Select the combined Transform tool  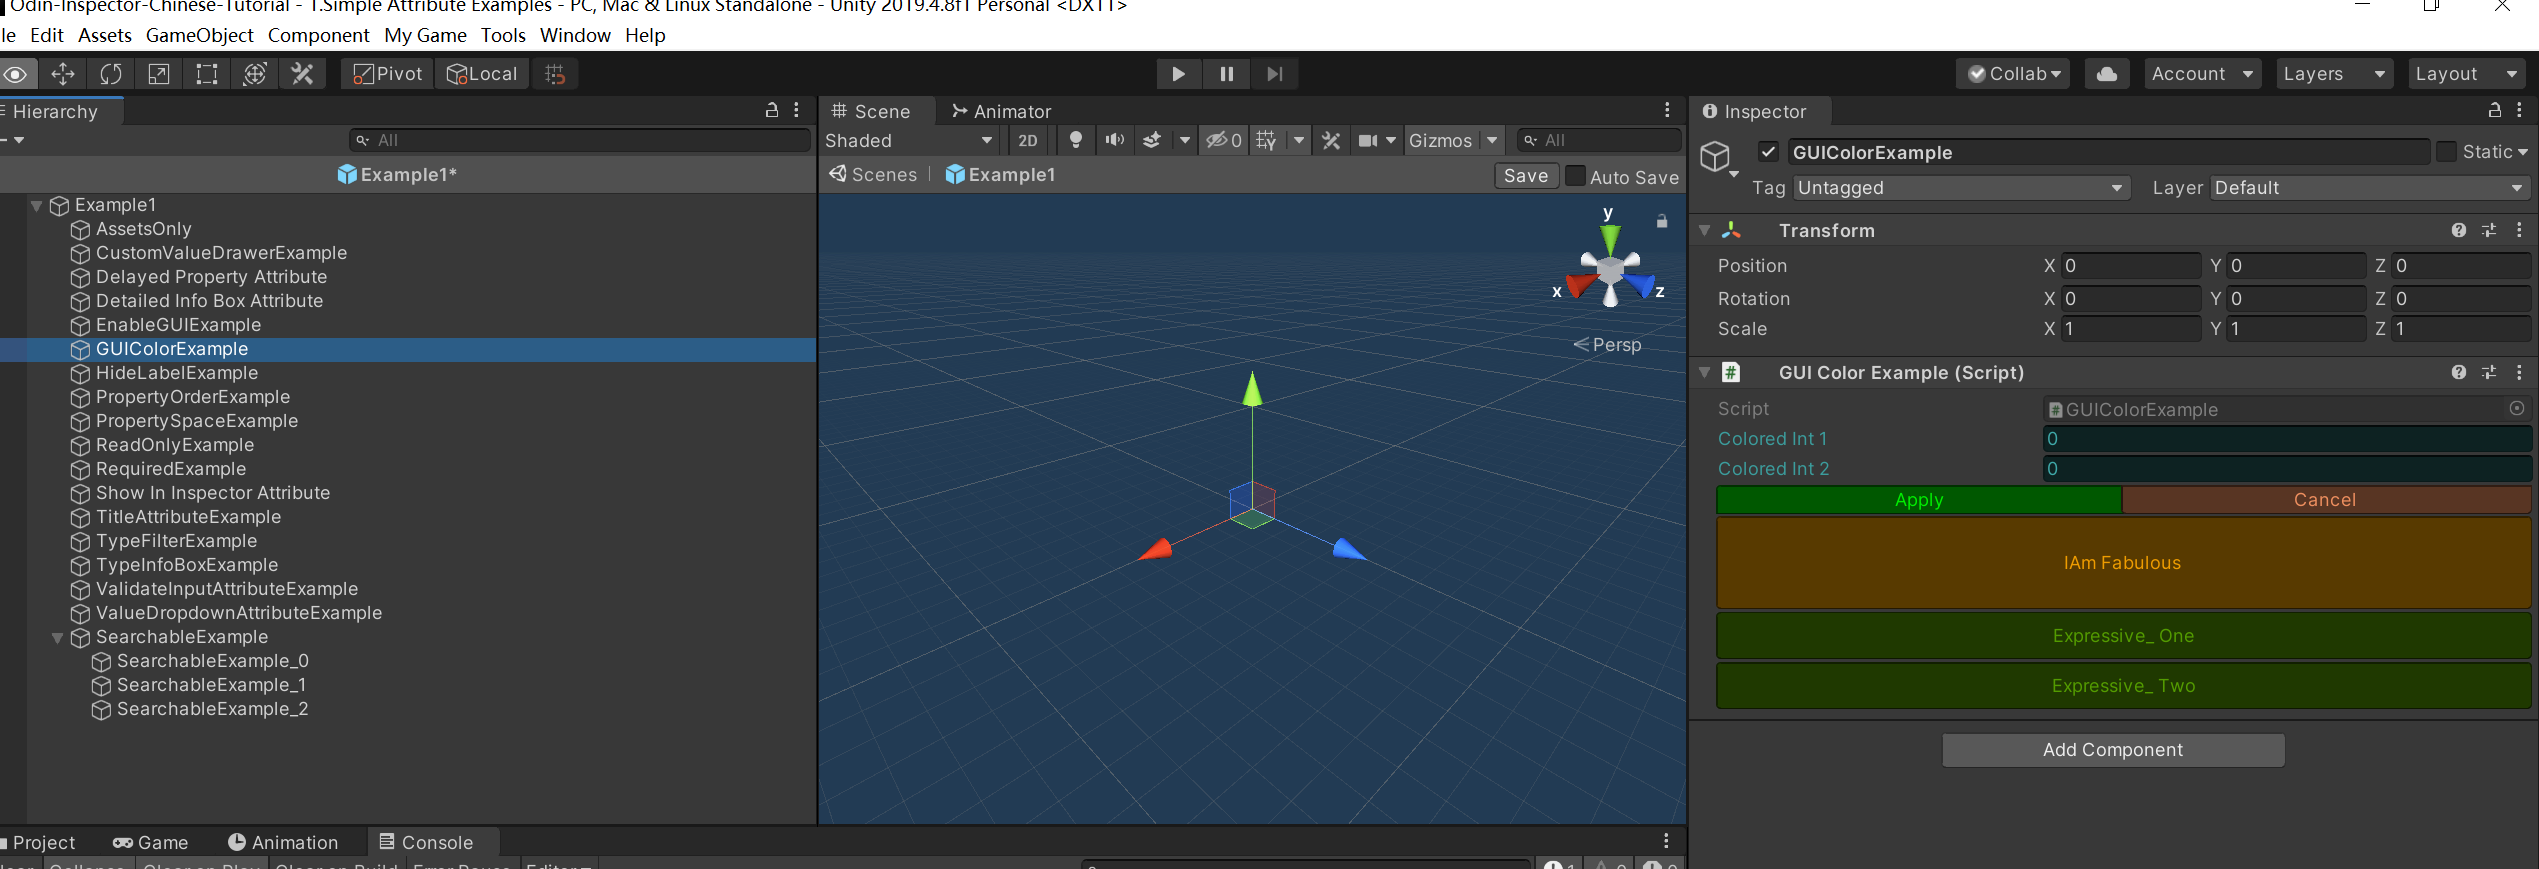pyautogui.click(x=255, y=74)
